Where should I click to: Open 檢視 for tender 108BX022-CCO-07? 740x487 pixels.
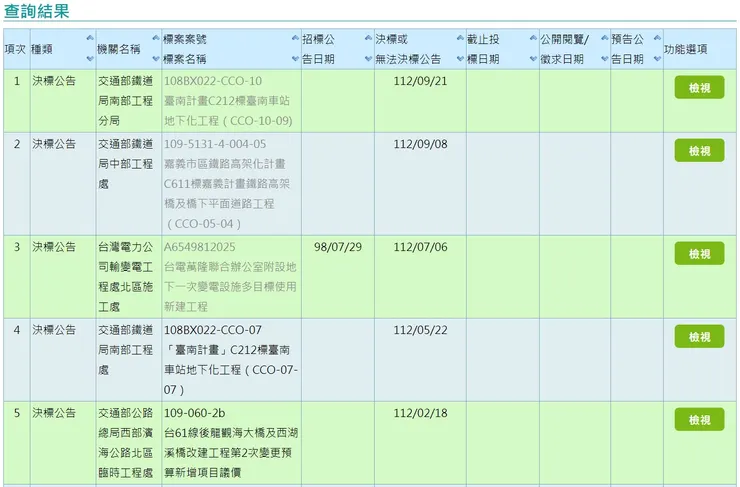(x=699, y=336)
